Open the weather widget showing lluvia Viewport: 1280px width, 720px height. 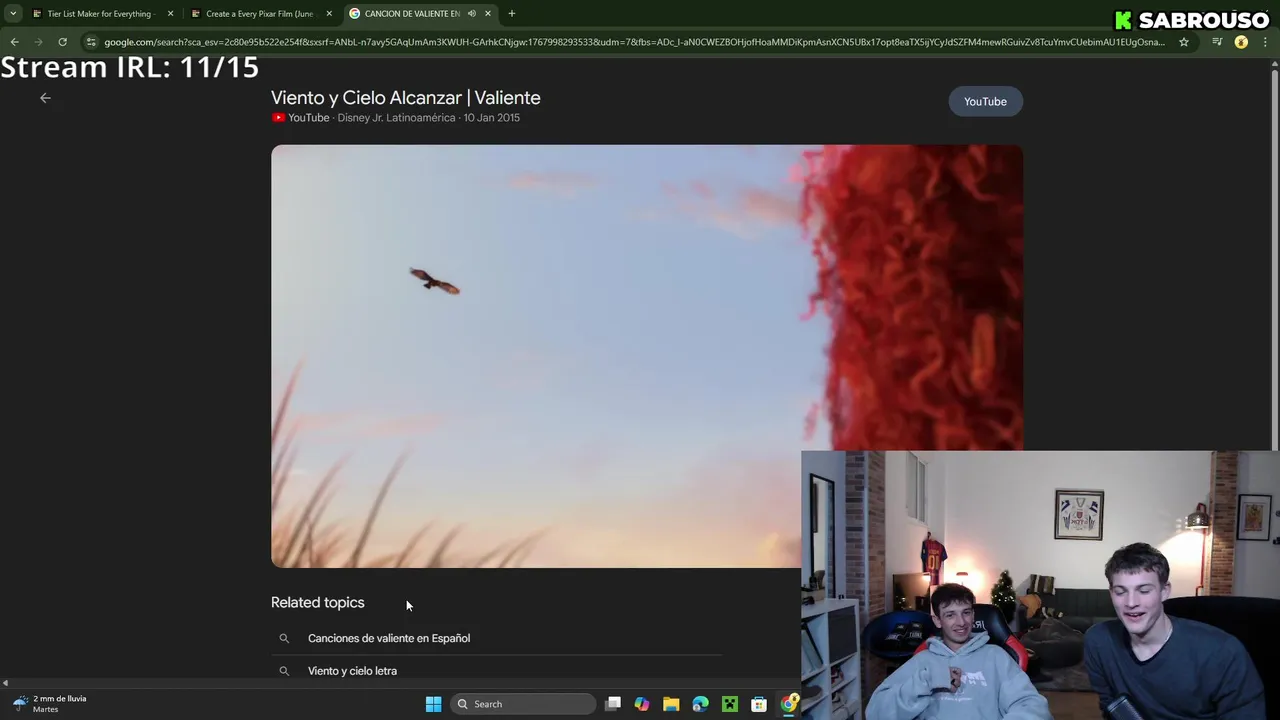pyautogui.click(x=48, y=704)
